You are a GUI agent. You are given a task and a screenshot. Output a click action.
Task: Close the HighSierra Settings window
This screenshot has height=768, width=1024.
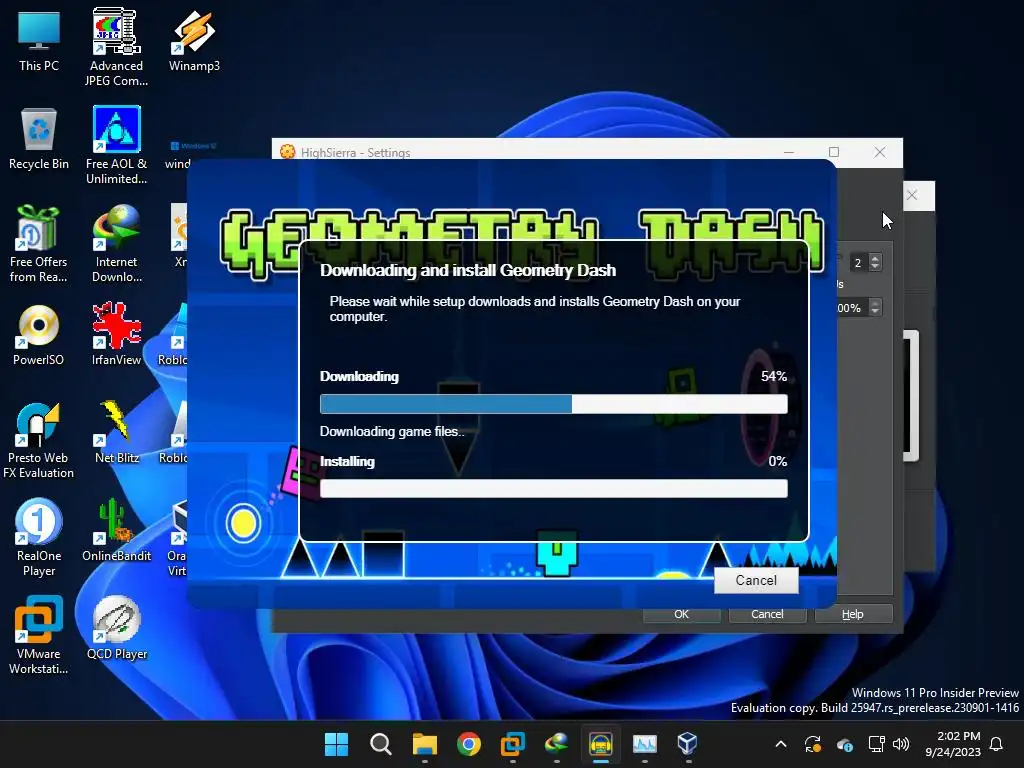[880, 152]
